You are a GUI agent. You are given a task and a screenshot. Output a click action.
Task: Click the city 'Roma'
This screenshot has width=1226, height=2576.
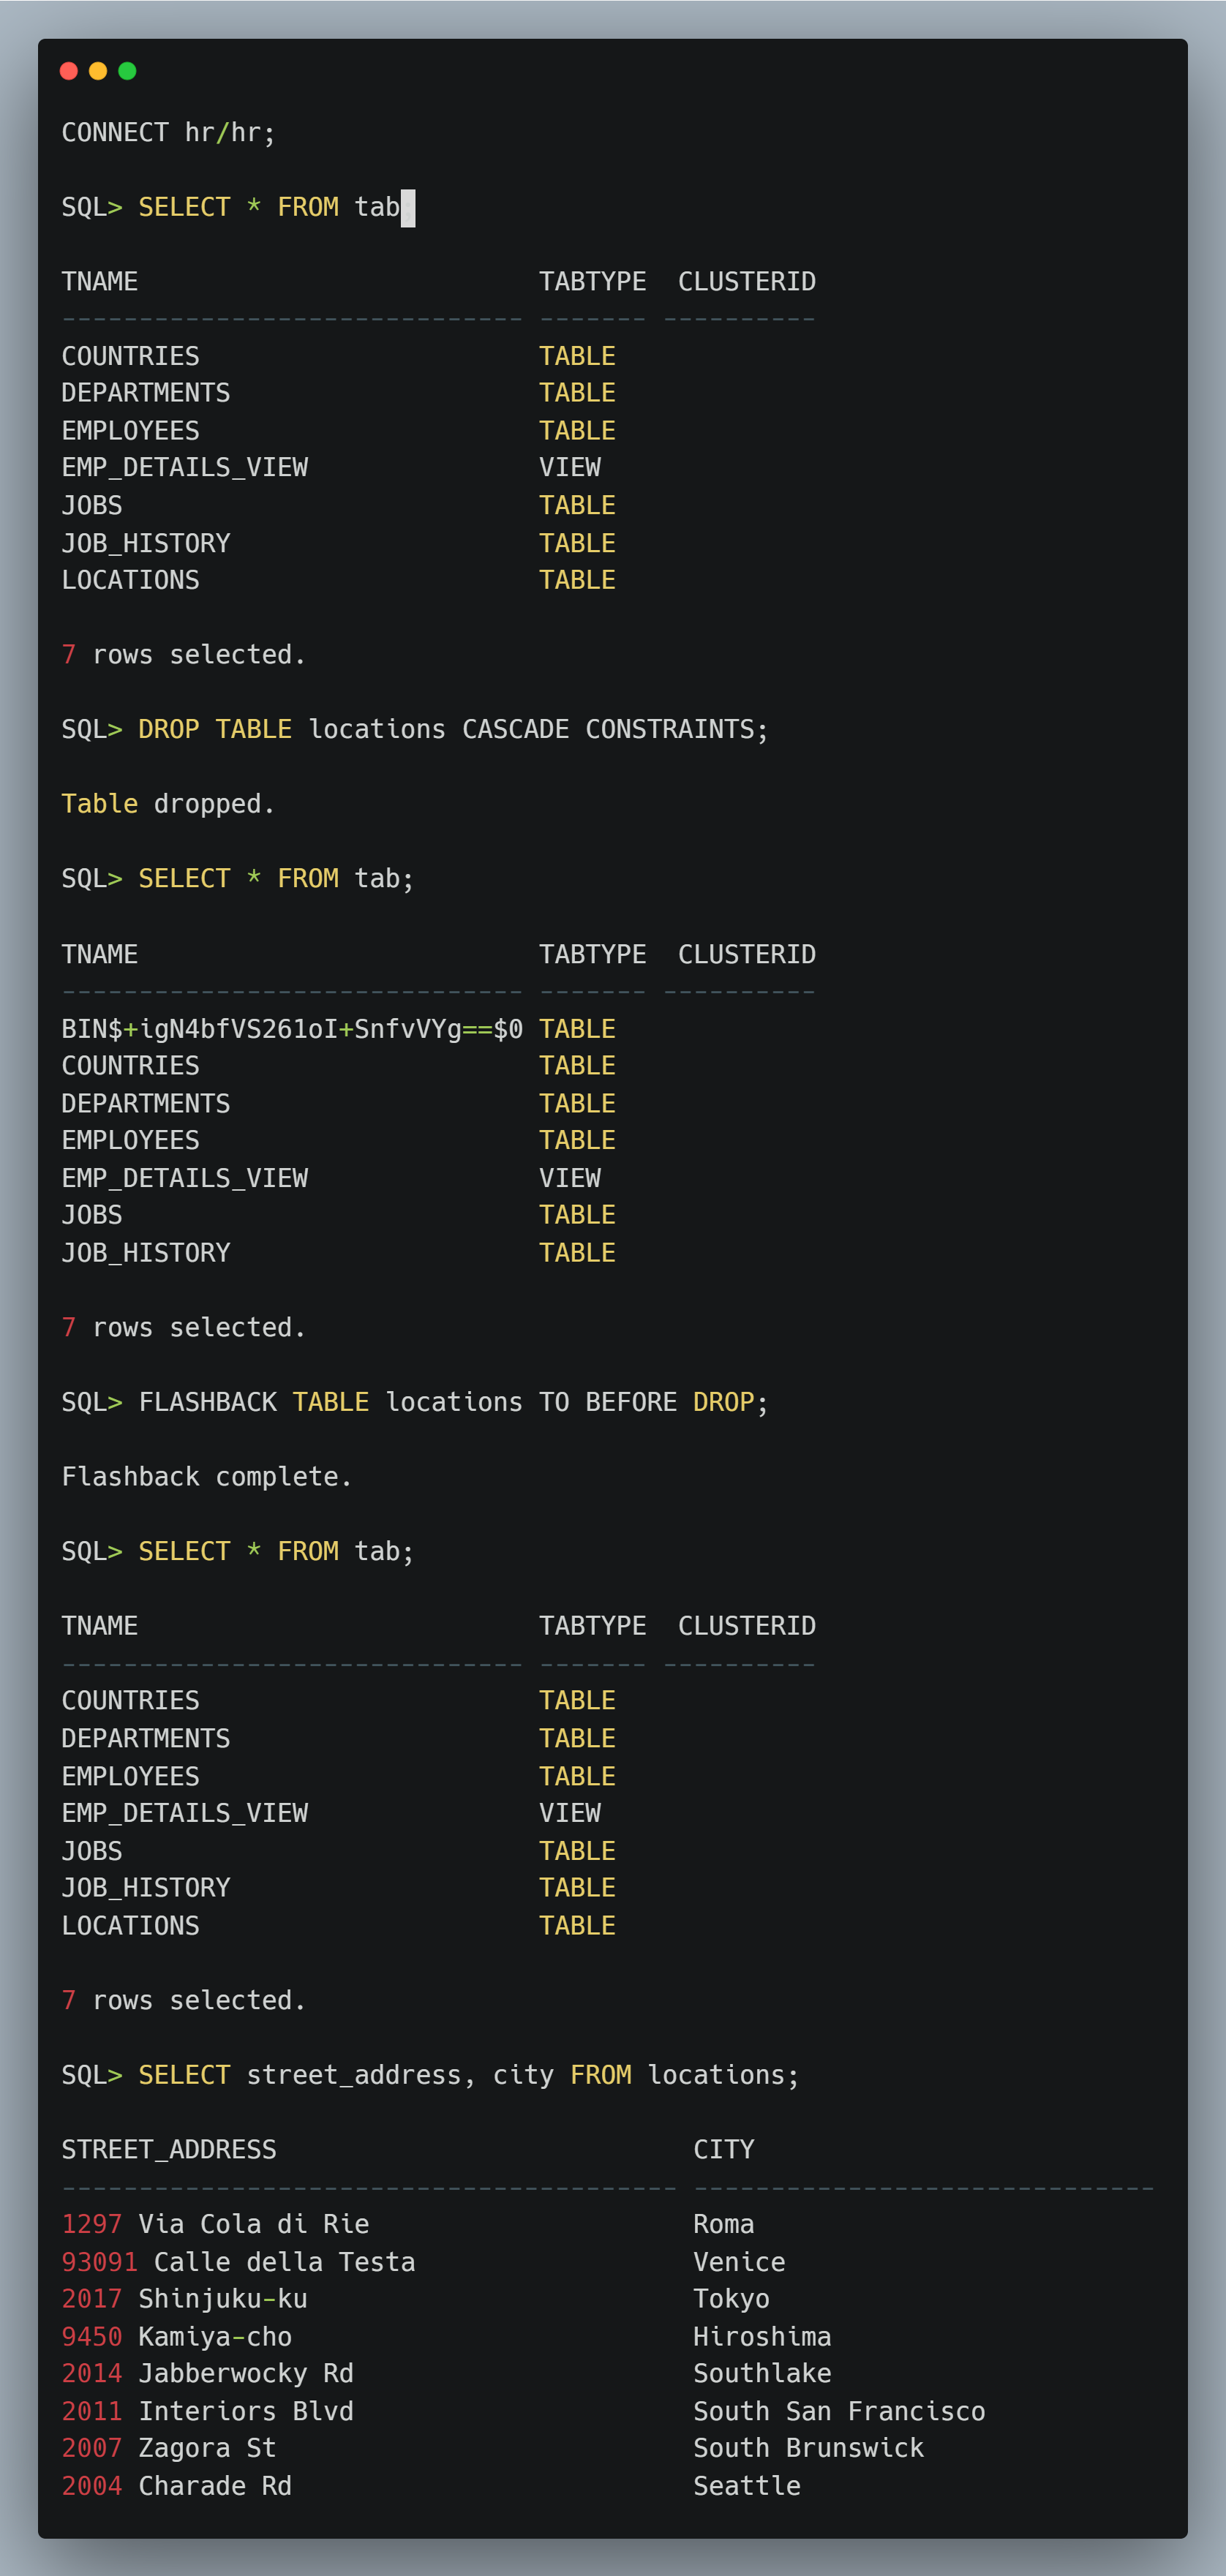pyautogui.click(x=724, y=2224)
